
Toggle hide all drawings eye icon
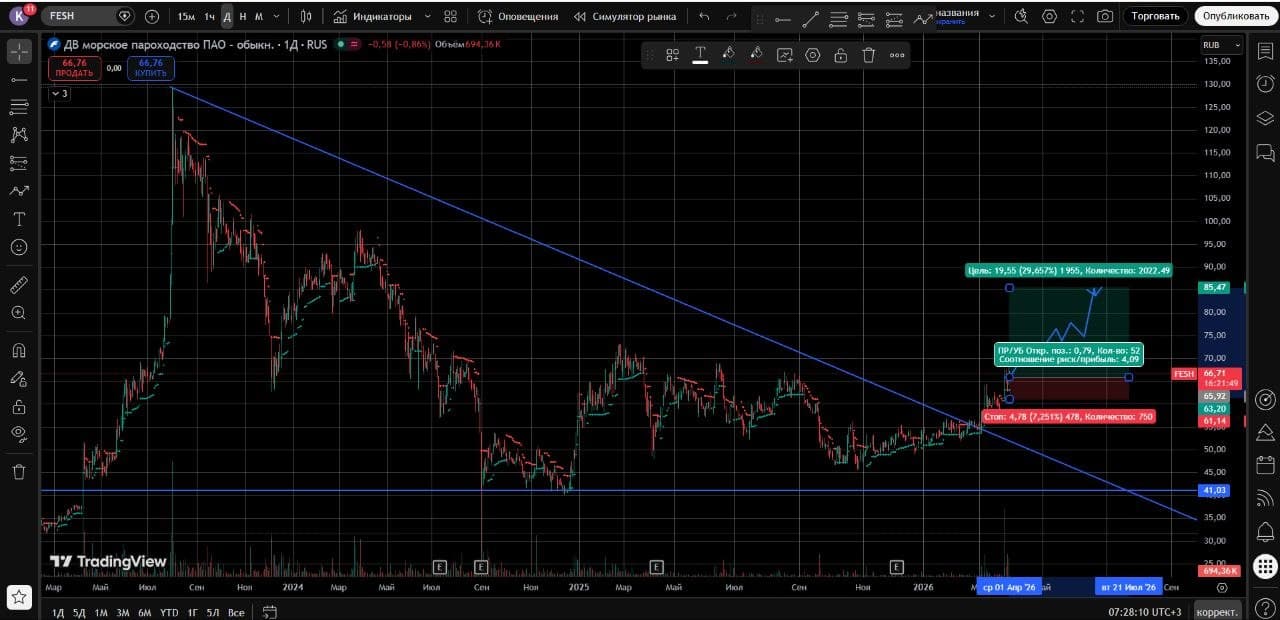(x=18, y=433)
